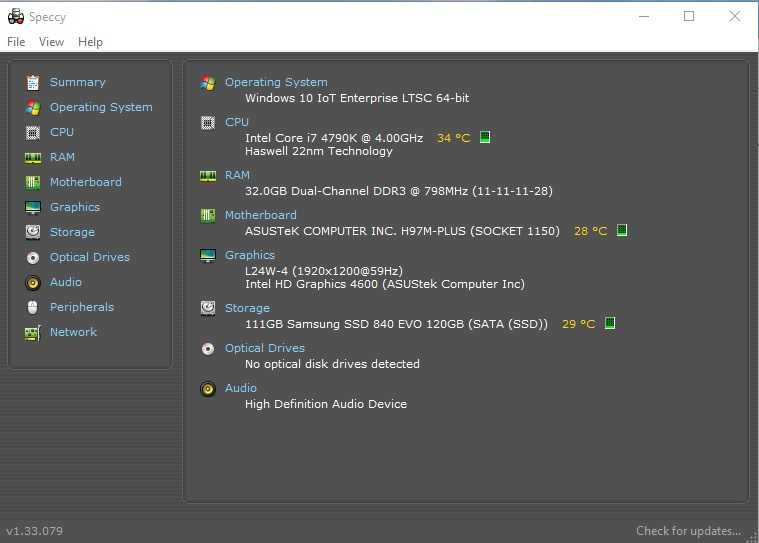Click the Optical Drives heading link in summary

[x=264, y=348]
